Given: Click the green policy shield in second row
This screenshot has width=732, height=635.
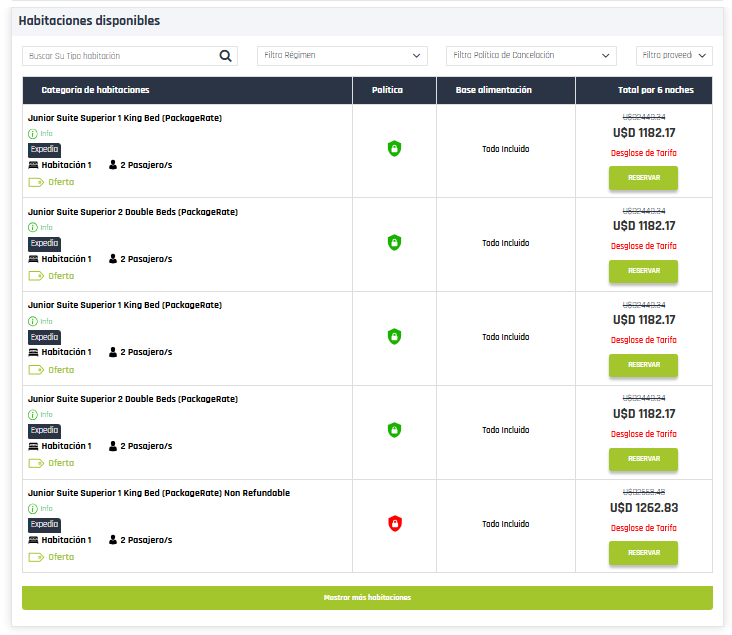Looking at the screenshot, I should (394, 242).
